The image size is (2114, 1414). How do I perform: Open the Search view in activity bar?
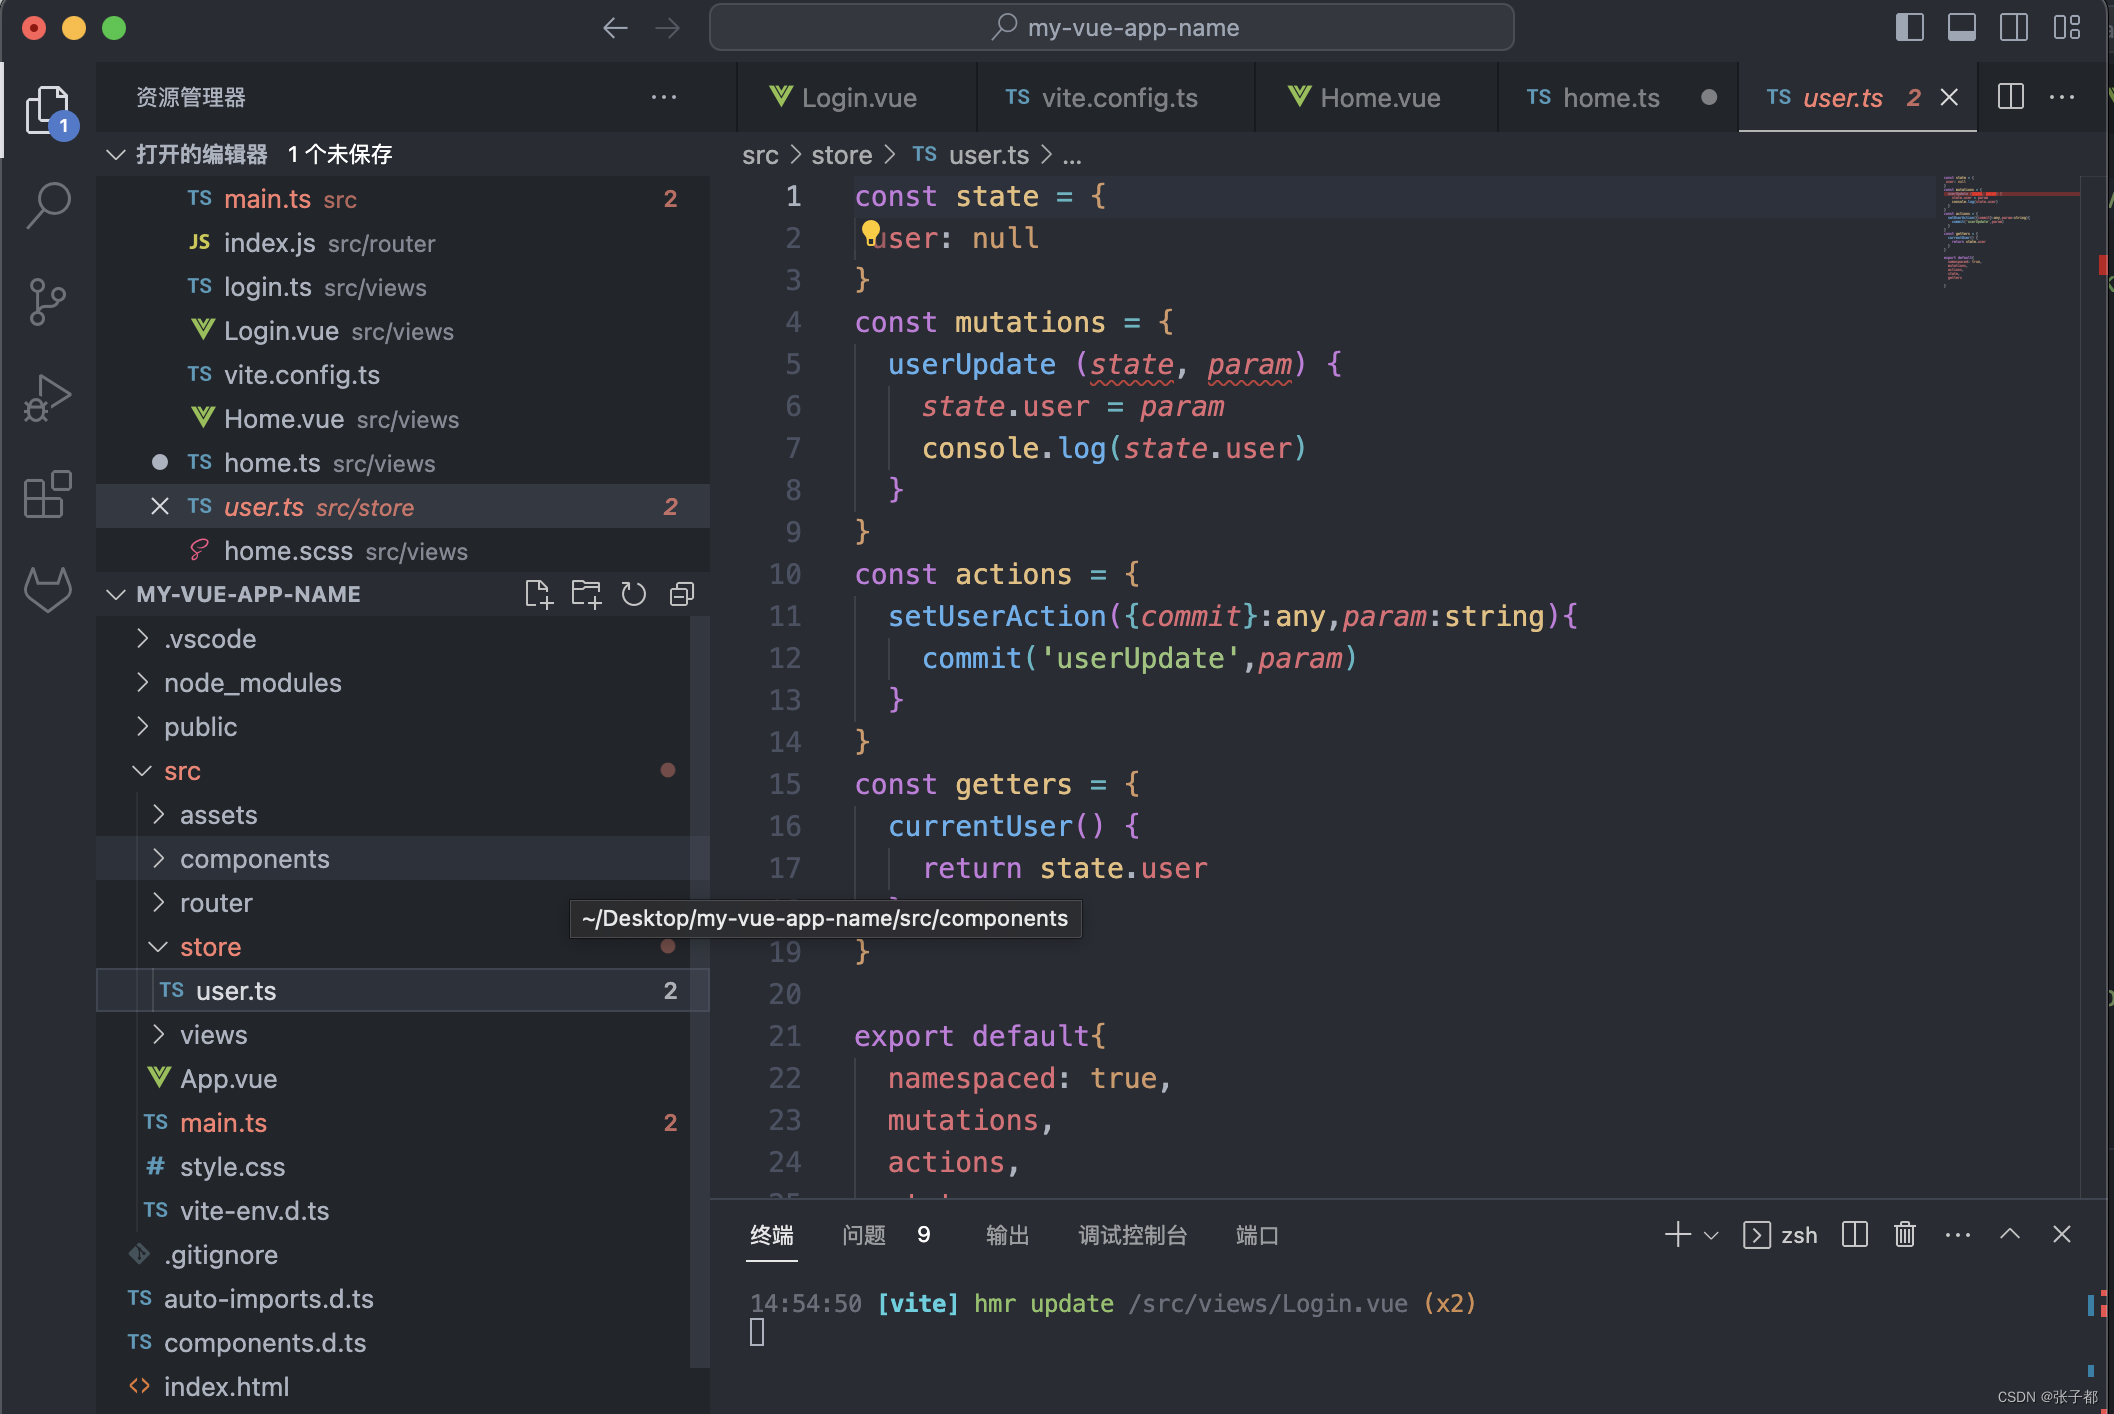pos(48,205)
